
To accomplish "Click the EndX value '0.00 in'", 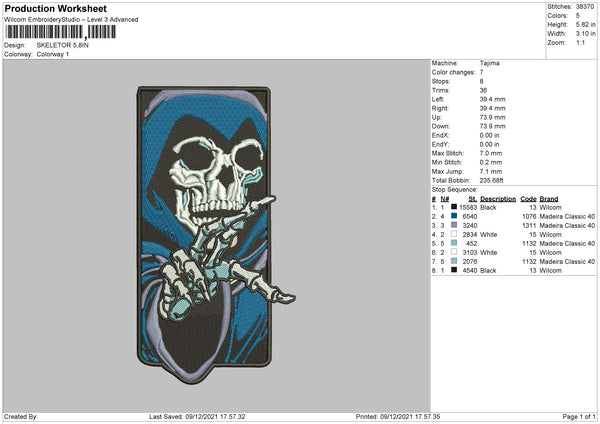I will tap(489, 135).
